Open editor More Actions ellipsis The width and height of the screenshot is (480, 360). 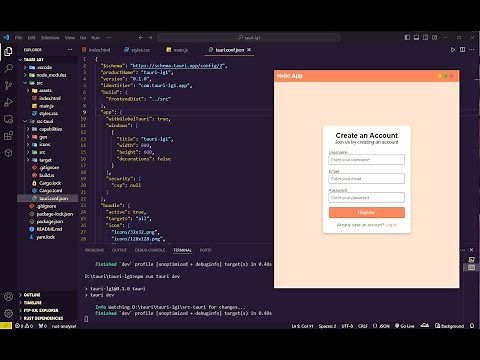471,50
